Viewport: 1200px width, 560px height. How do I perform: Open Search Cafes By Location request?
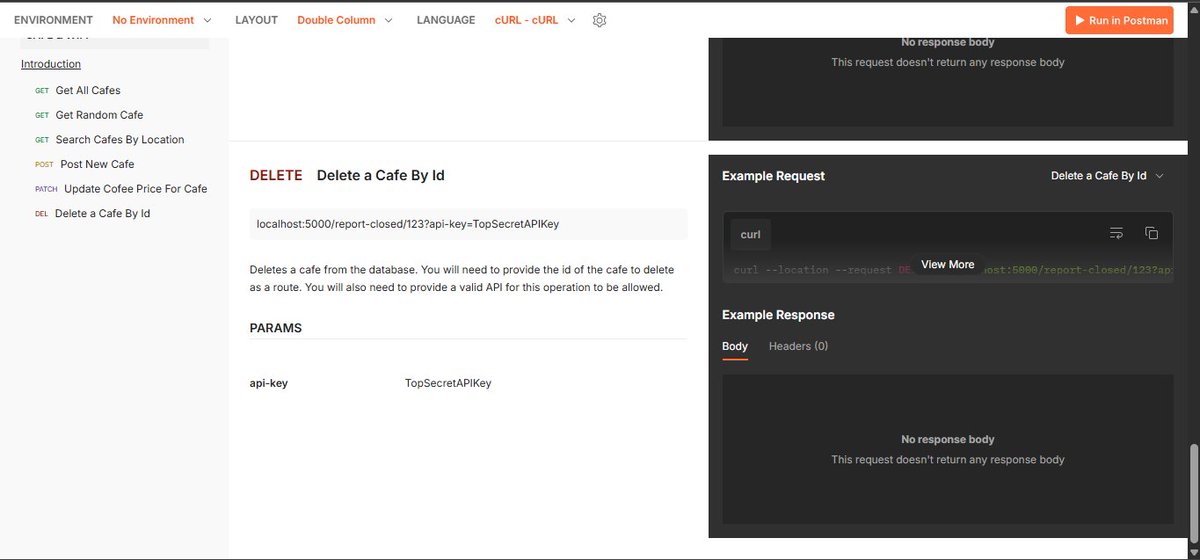point(120,140)
